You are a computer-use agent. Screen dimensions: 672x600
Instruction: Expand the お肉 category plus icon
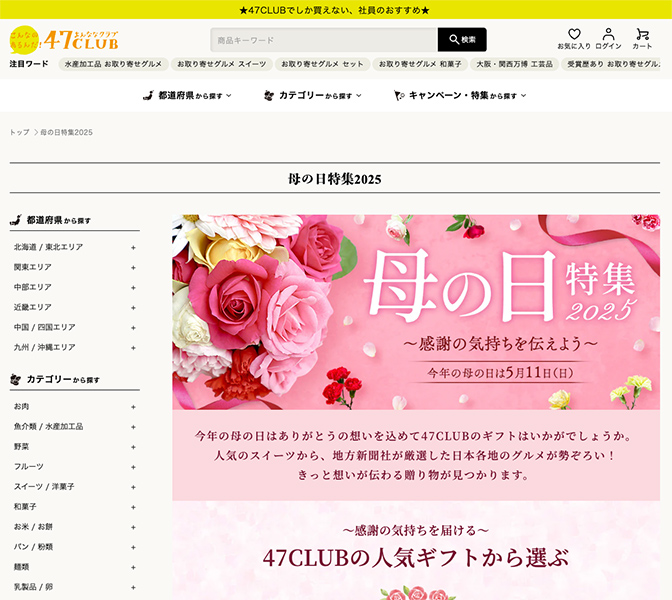[x=133, y=407]
